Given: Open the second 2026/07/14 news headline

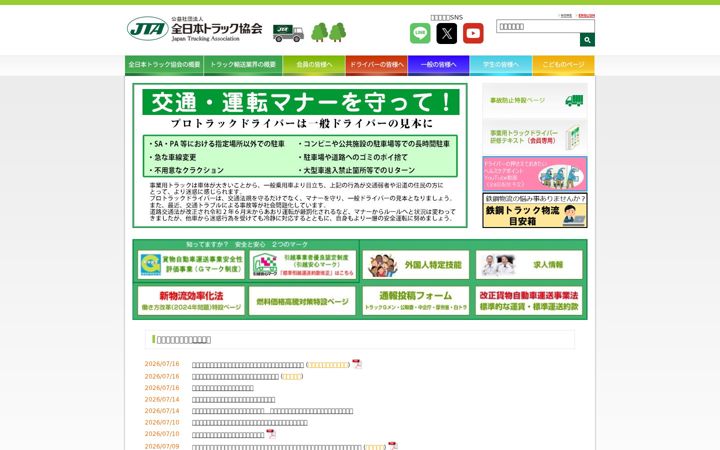Looking at the screenshot, I should 272,411.
